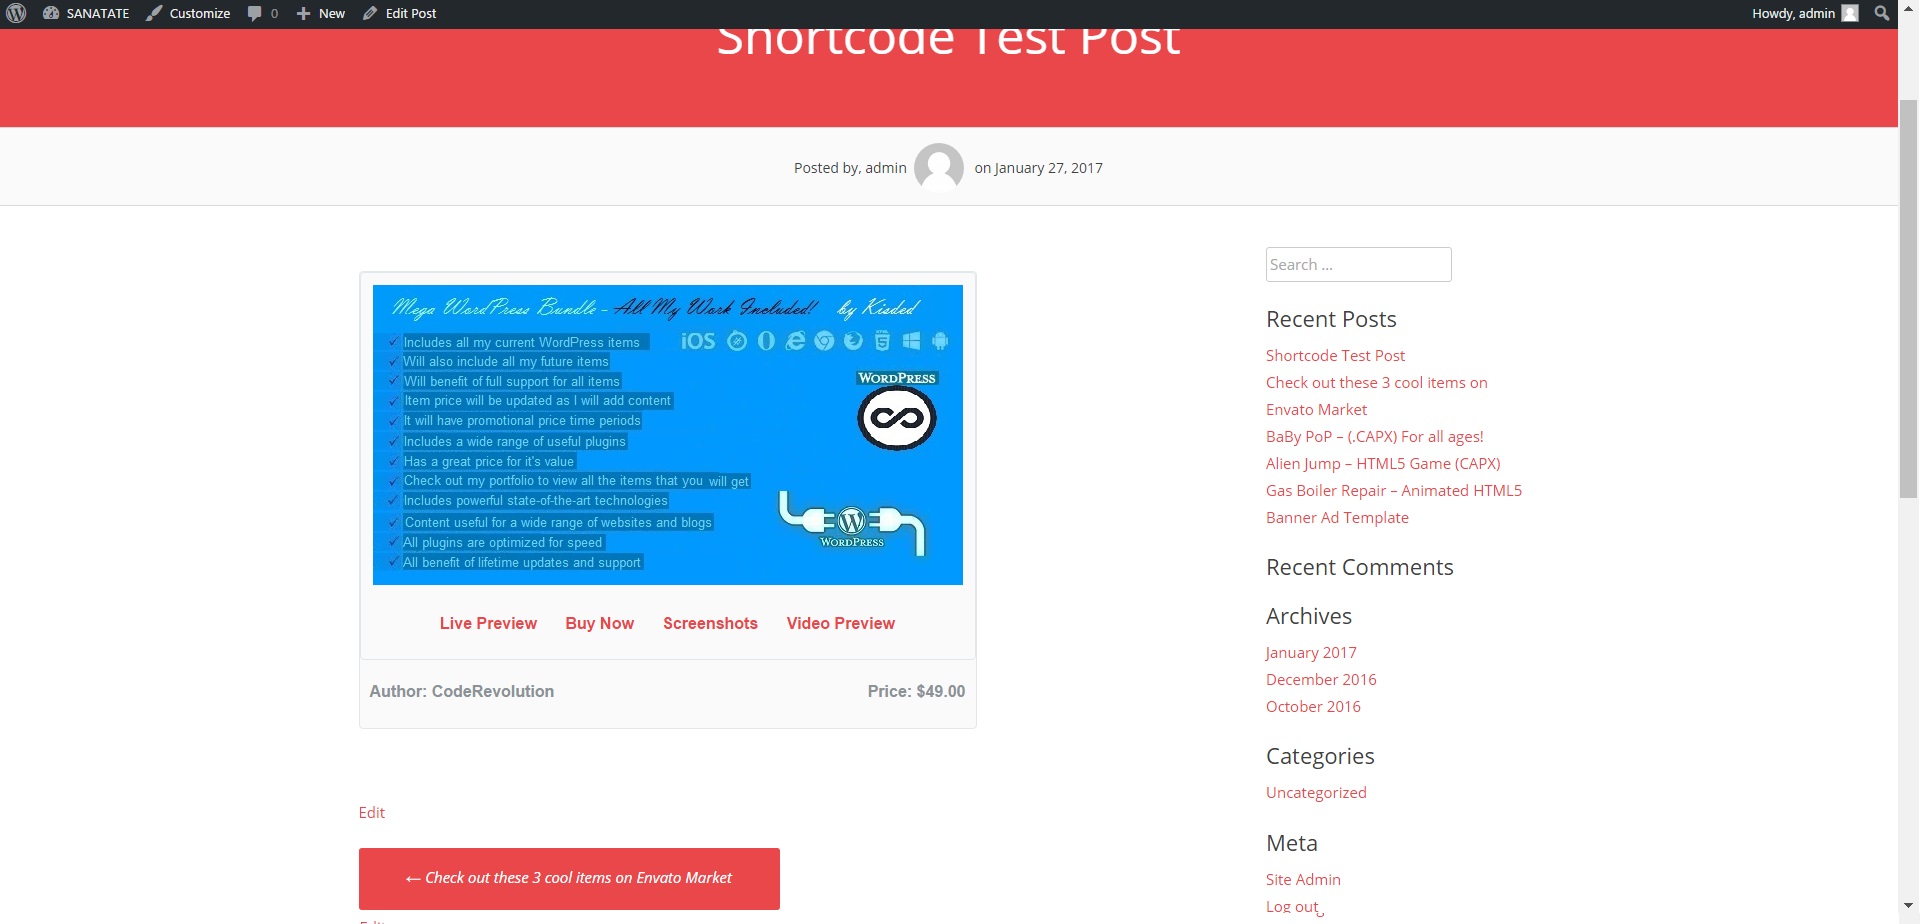Click into the sidebar Search field
Screen dimensions: 1924x924
pos(1358,264)
